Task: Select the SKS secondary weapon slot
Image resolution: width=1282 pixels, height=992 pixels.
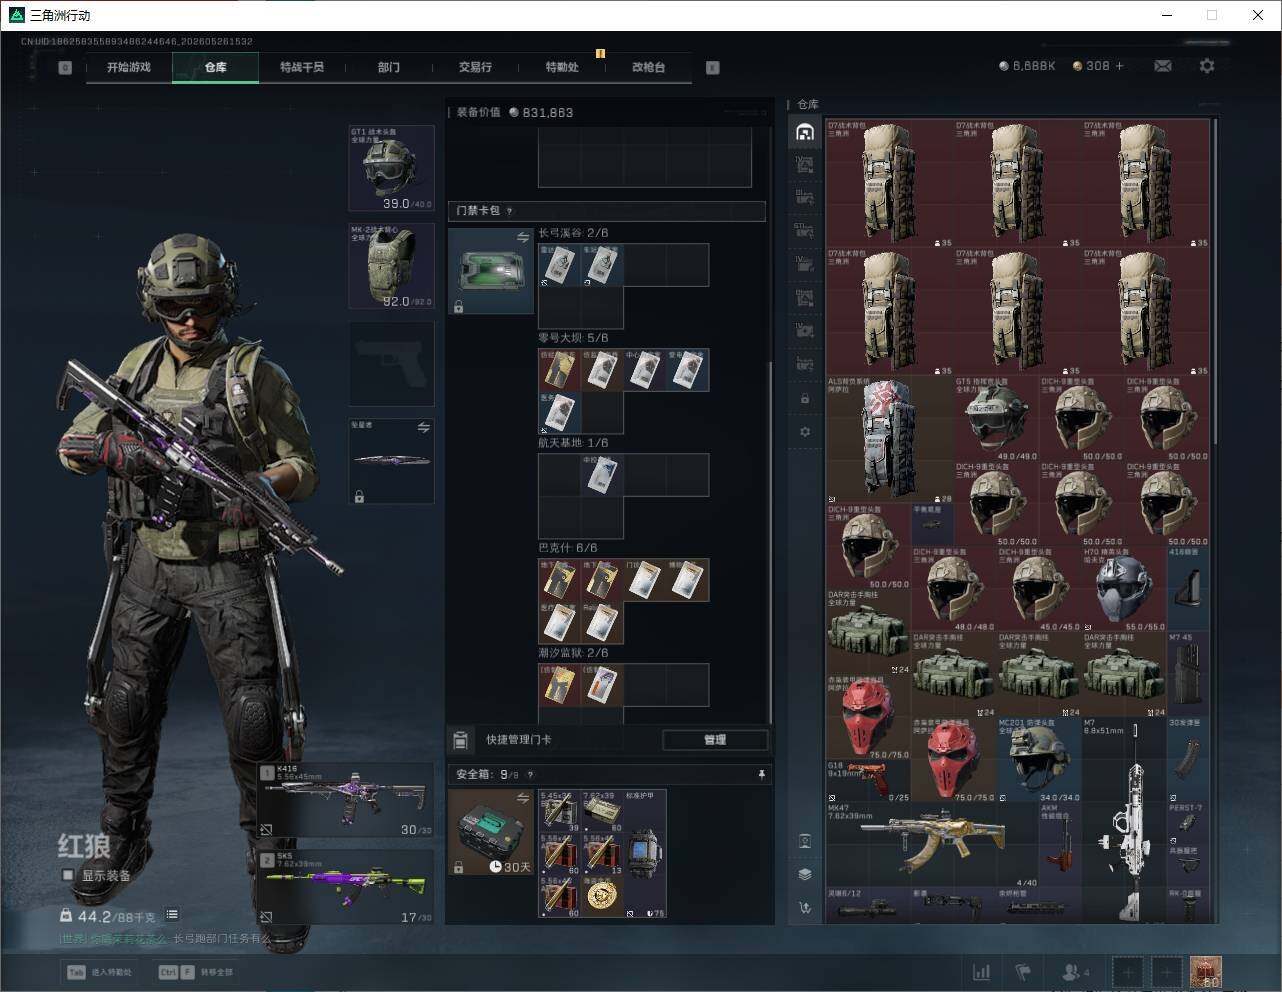Action: (346, 887)
